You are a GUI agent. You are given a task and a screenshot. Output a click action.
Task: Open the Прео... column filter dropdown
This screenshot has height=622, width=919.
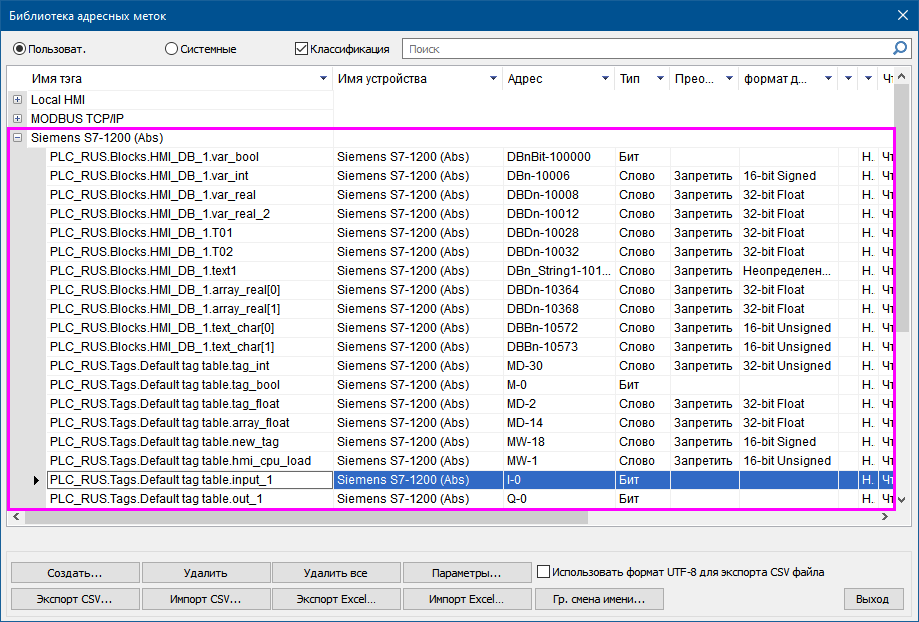point(729,79)
